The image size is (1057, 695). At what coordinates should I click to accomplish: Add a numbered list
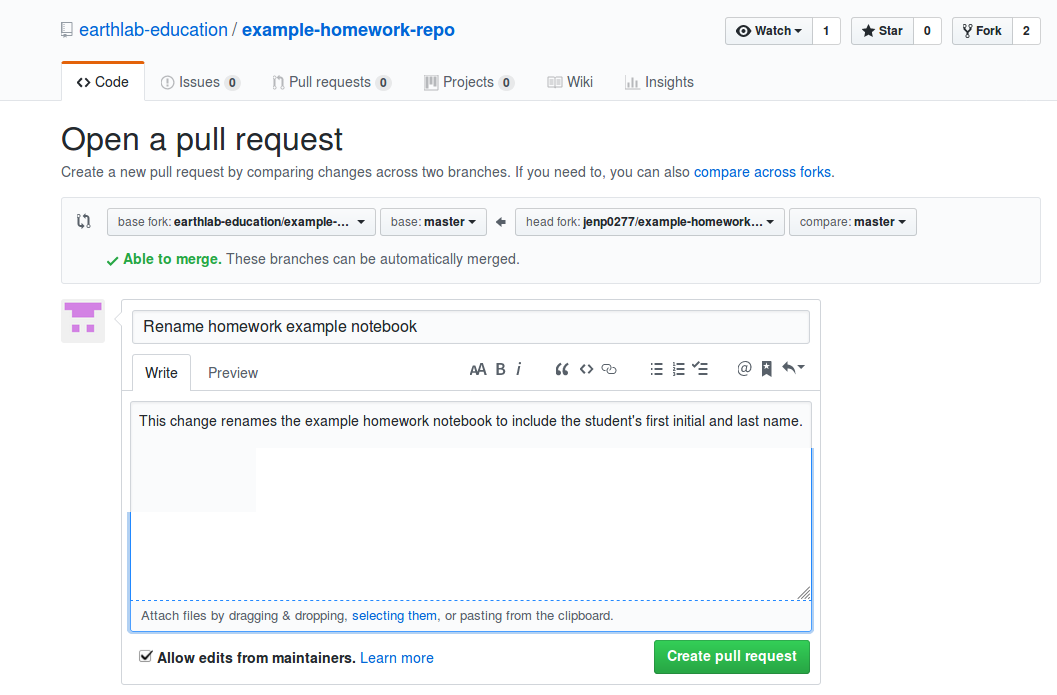tap(678, 369)
